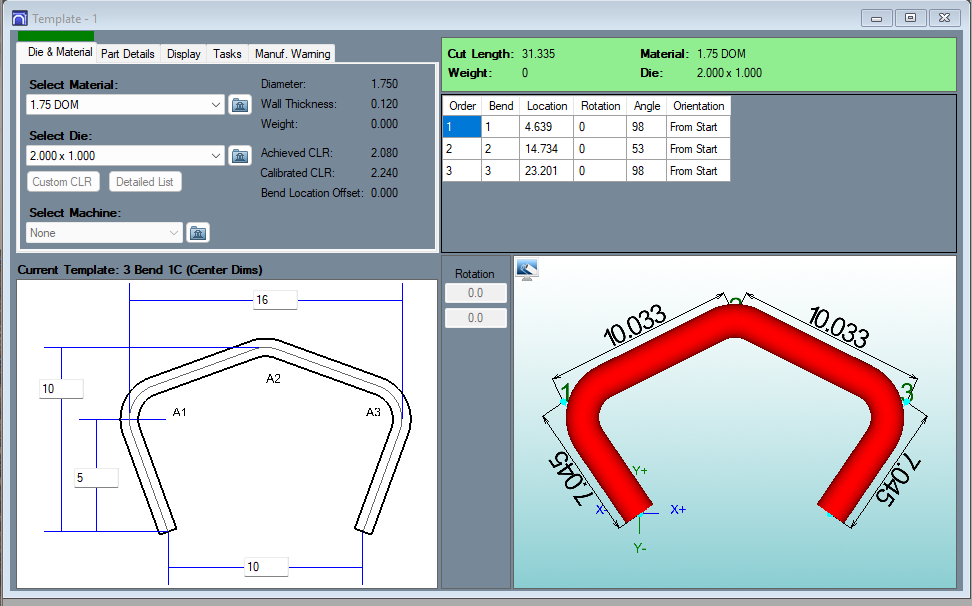Click Angle cell in bend 1 row
The width and height of the screenshot is (972, 606).
646,127
